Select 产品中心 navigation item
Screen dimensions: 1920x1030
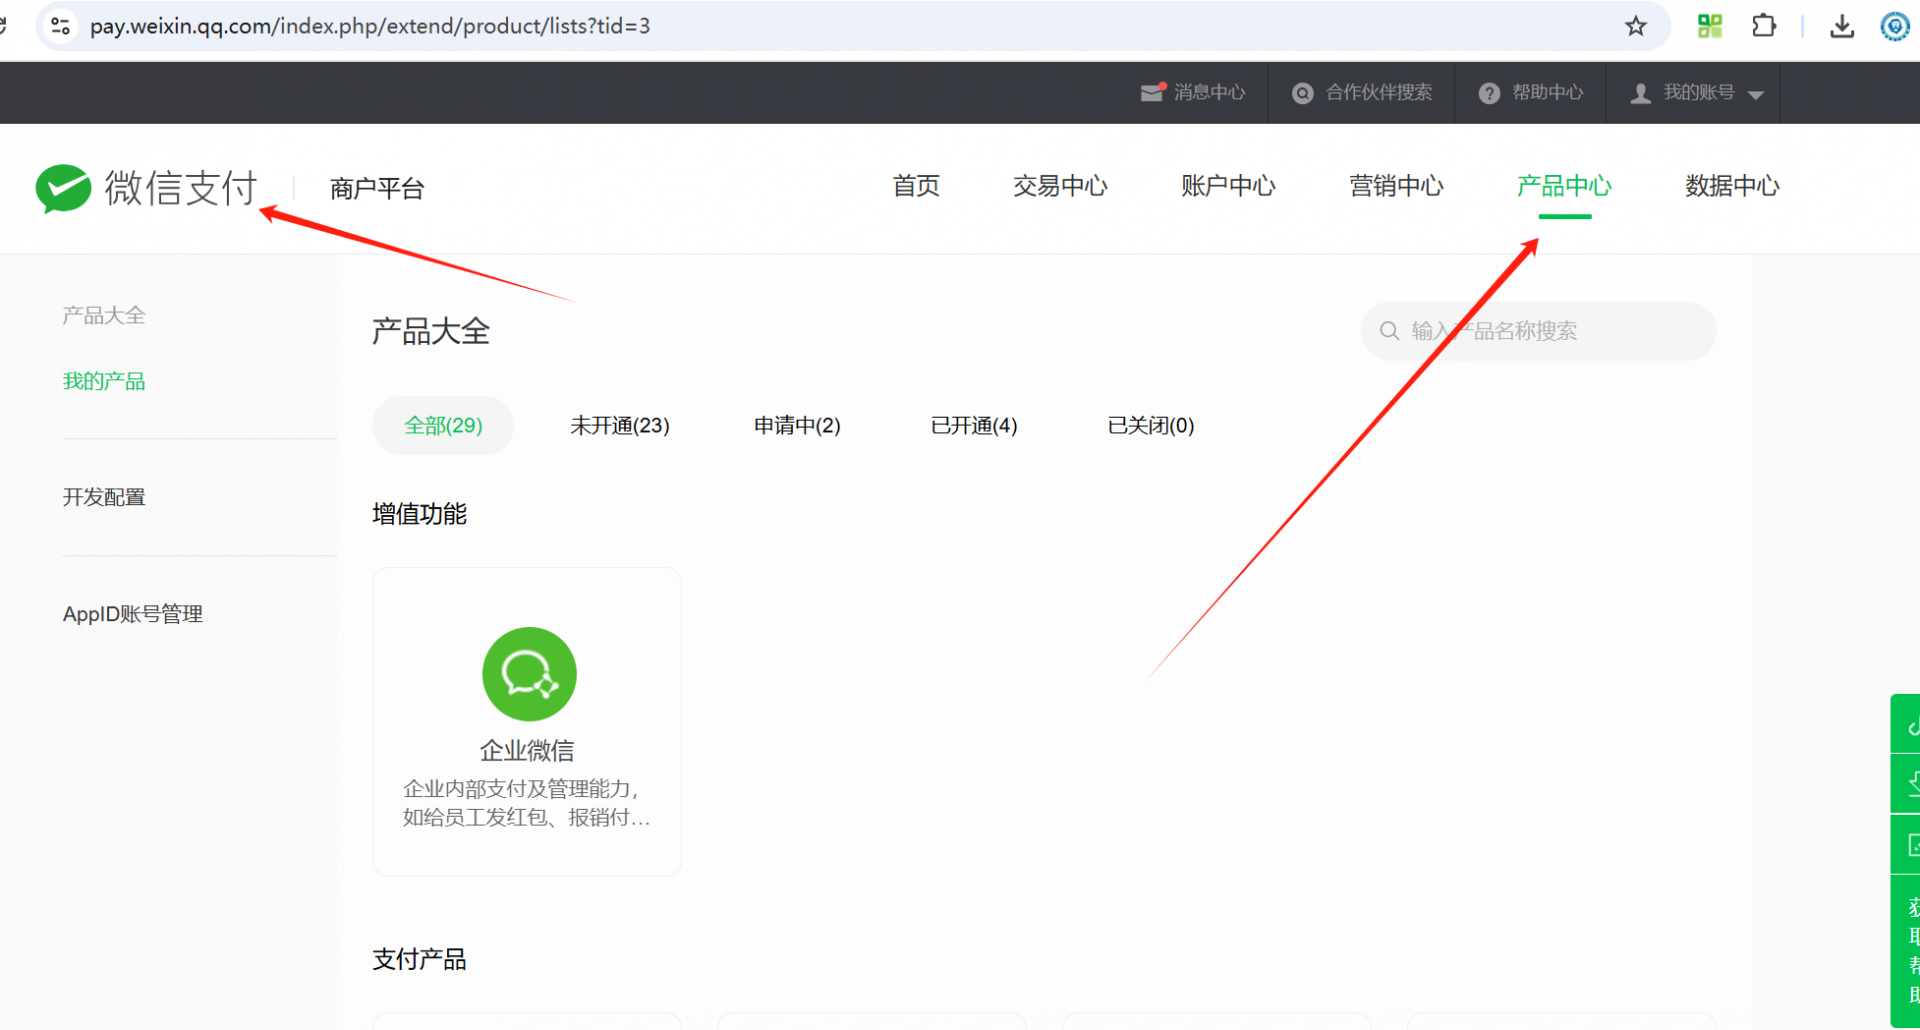(x=1564, y=186)
